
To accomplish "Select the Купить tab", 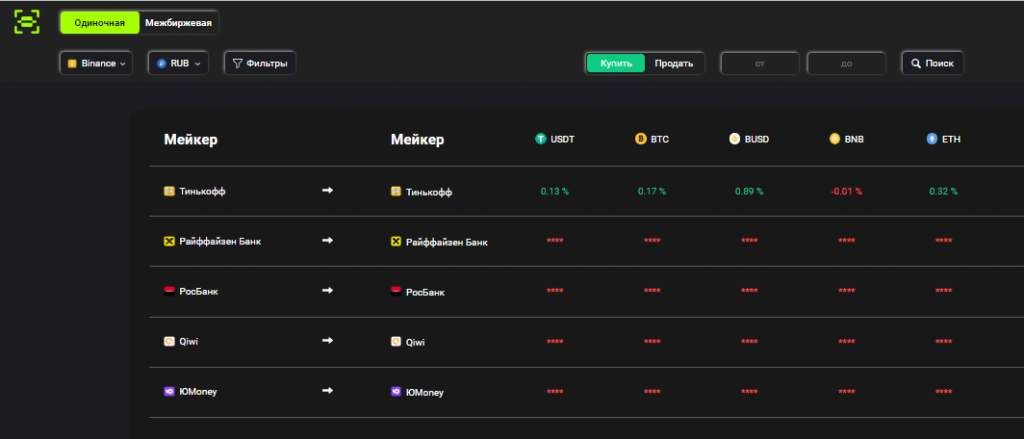I will tap(616, 63).
